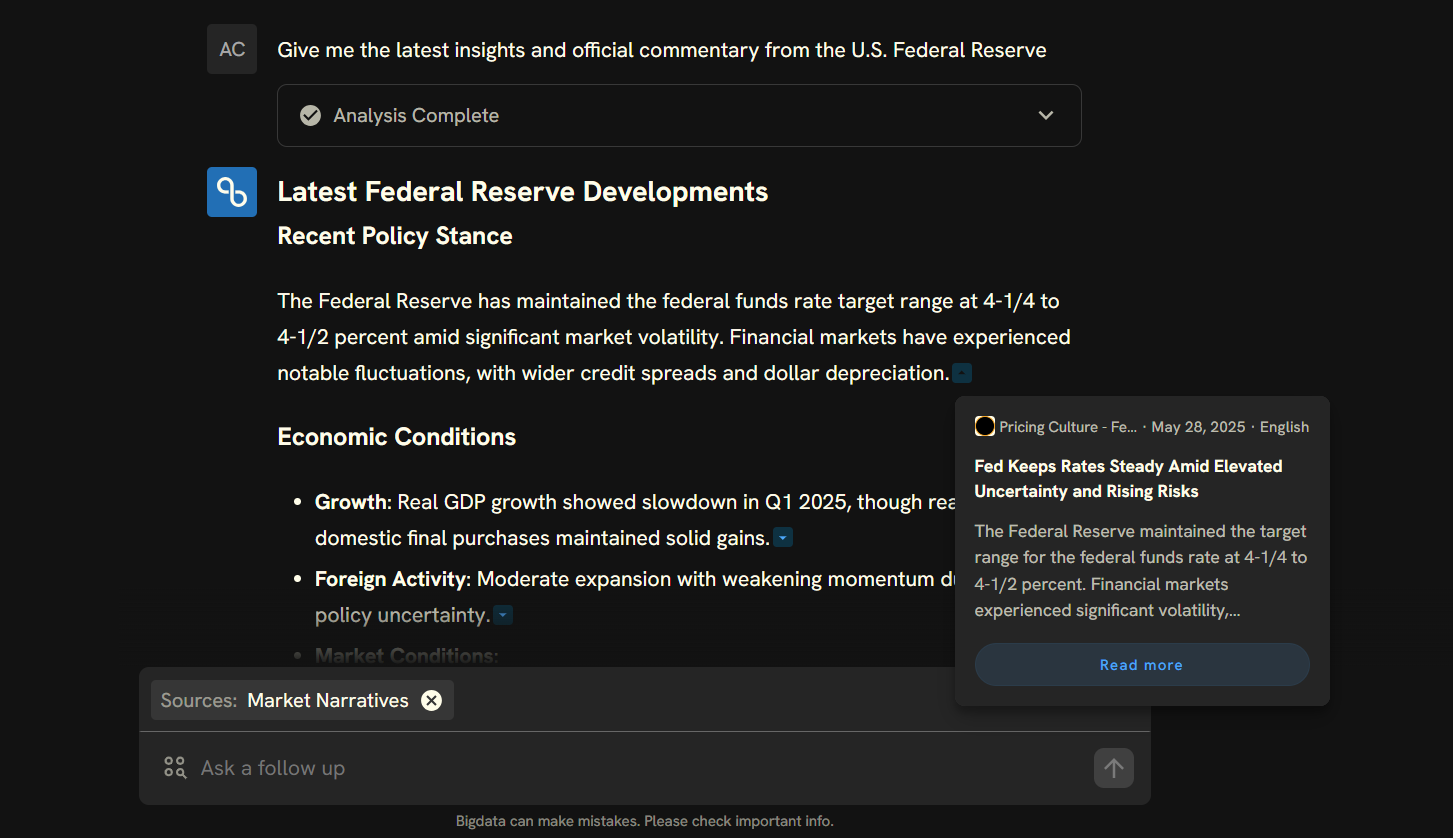Viewport: 1453px width, 838px height.
Task: Click the Sources label
Action: tap(199, 700)
